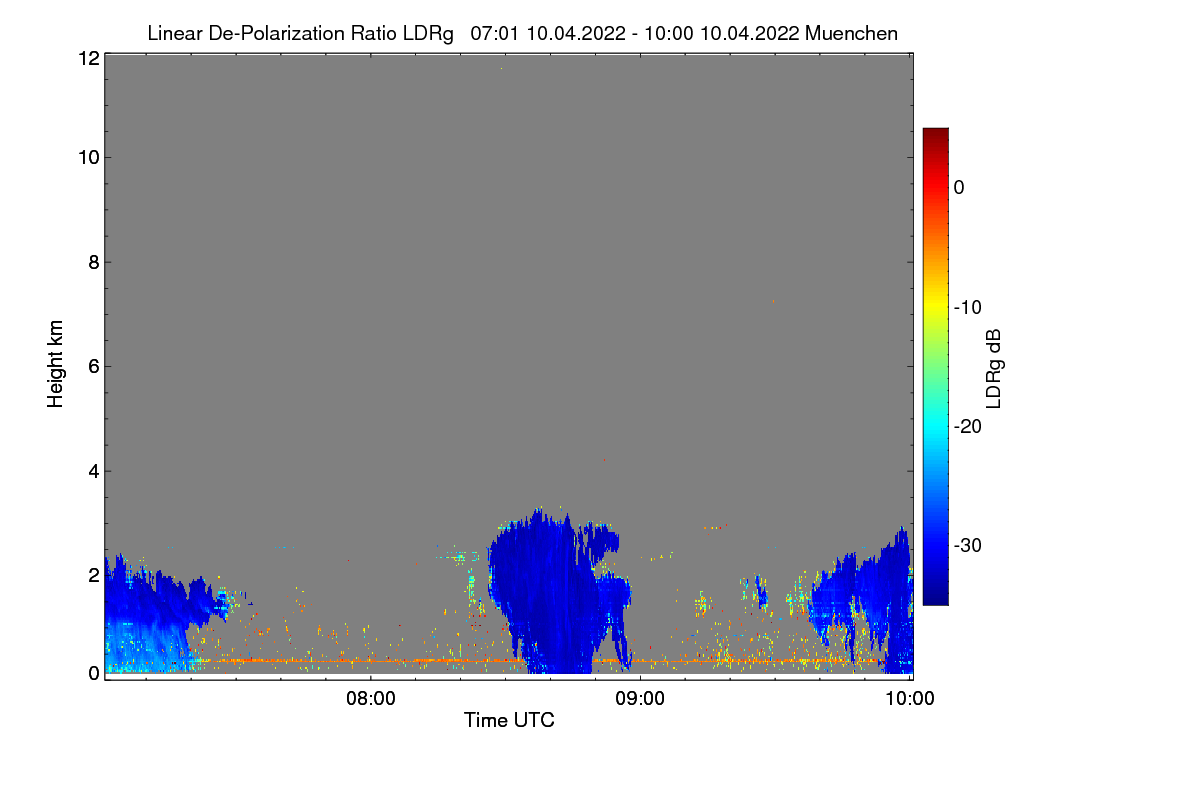The width and height of the screenshot is (1200, 800).
Task: Click the plot title 'Linear De-Polarization Ratio LDRg'
Action: pyautogui.click(x=300, y=33)
